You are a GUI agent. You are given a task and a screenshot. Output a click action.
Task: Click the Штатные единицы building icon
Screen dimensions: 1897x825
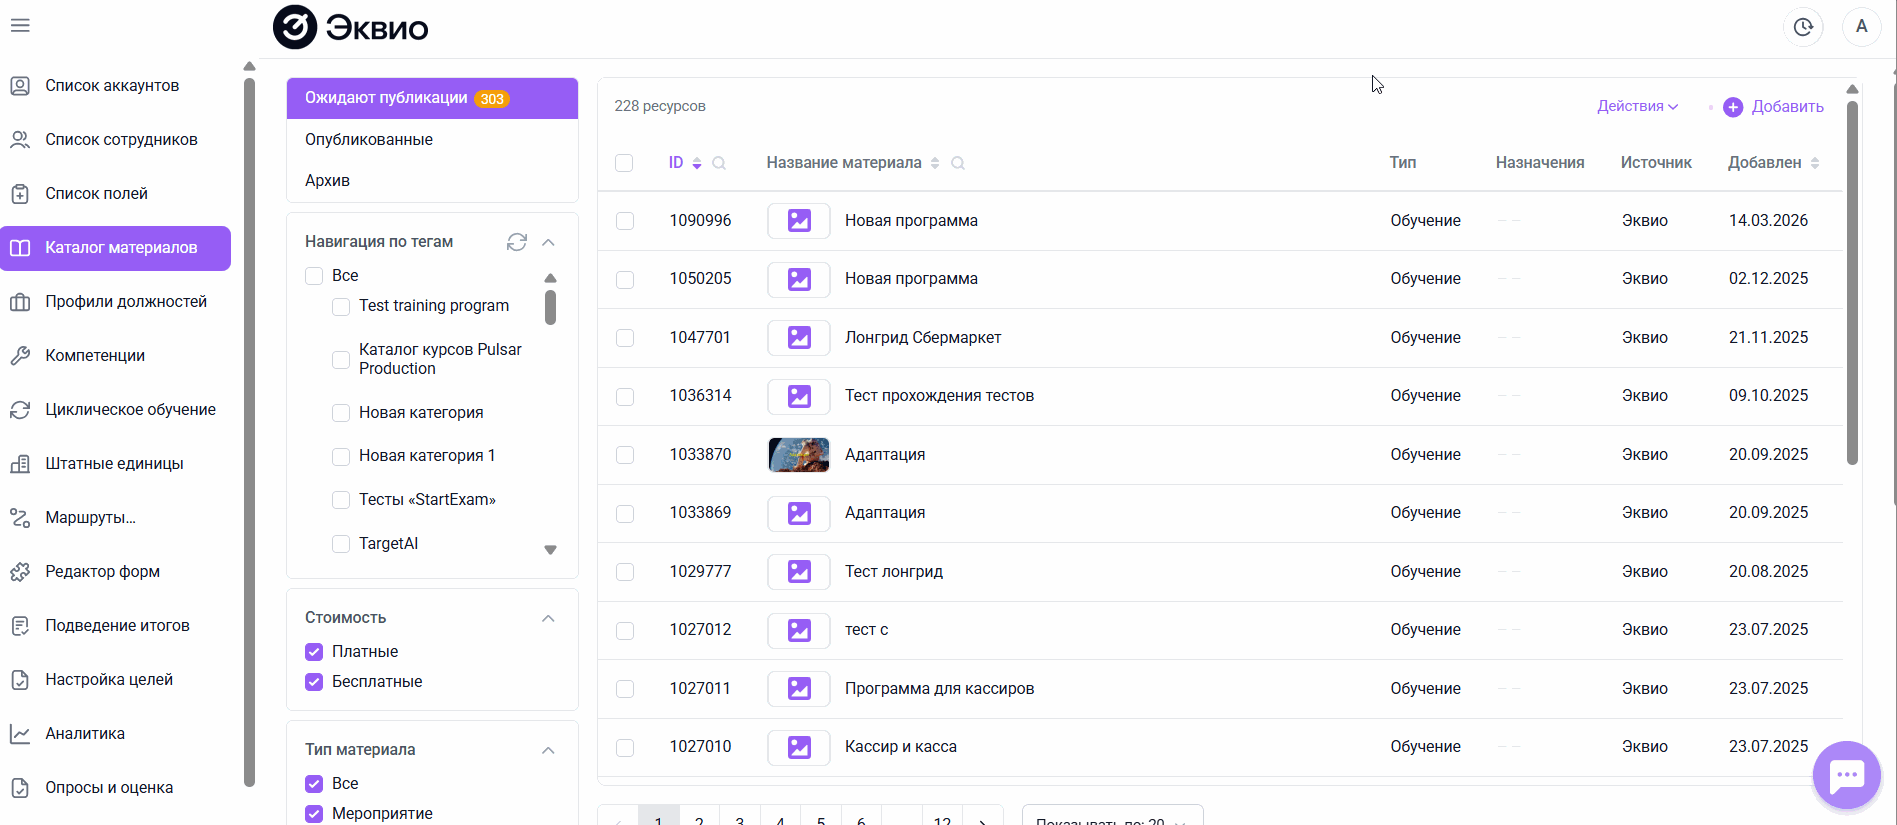[x=20, y=464]
